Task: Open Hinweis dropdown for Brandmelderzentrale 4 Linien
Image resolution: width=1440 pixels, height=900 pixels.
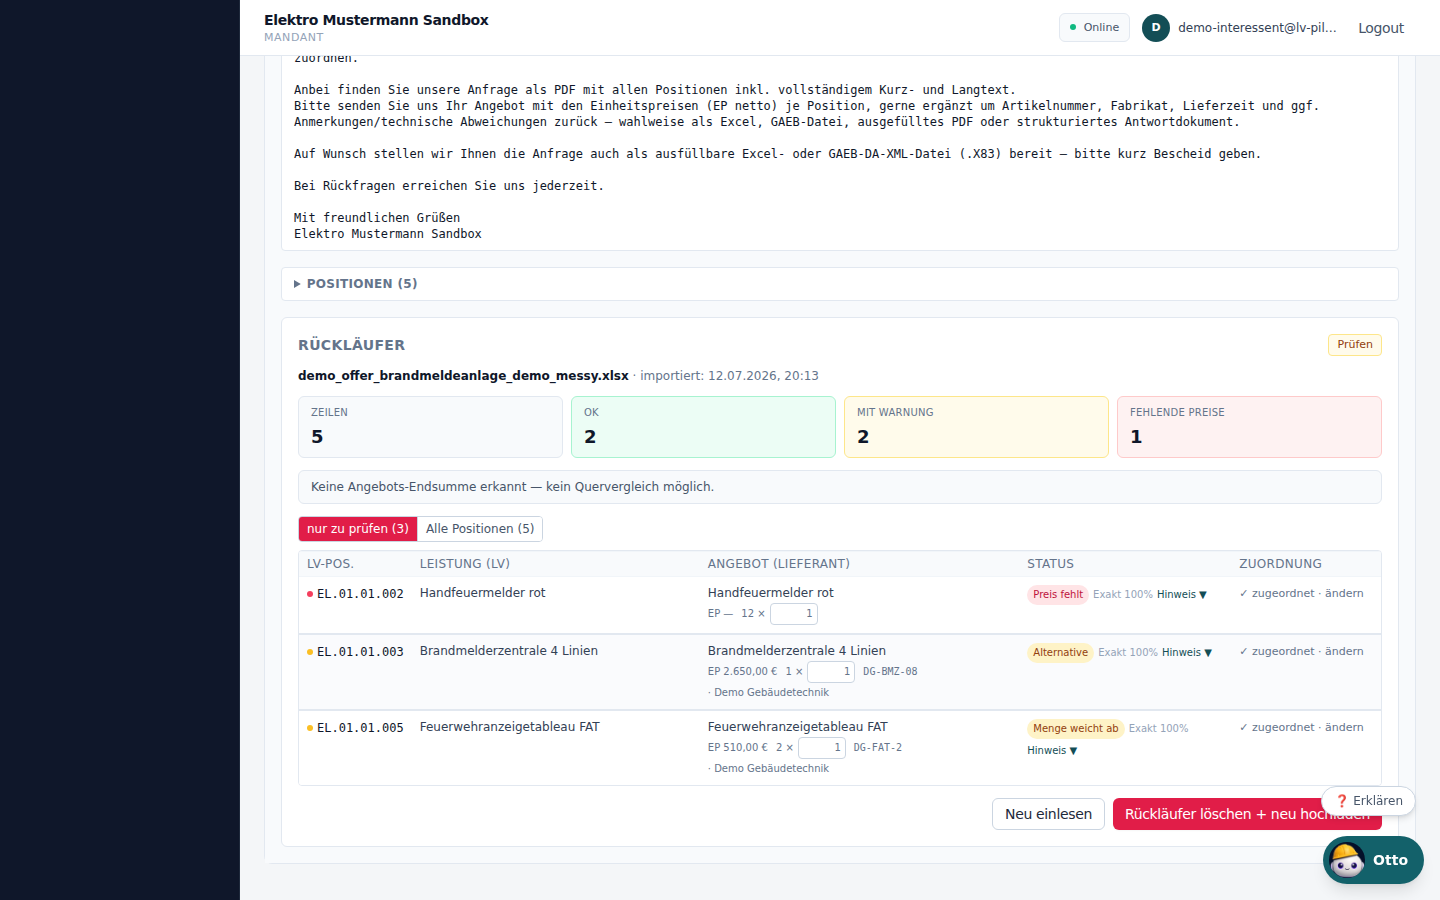Action: point(1186,652)
